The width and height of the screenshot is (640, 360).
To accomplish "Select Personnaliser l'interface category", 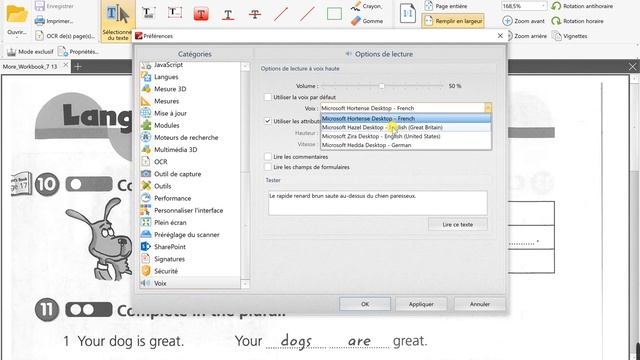I will click(x=190, y=210).
